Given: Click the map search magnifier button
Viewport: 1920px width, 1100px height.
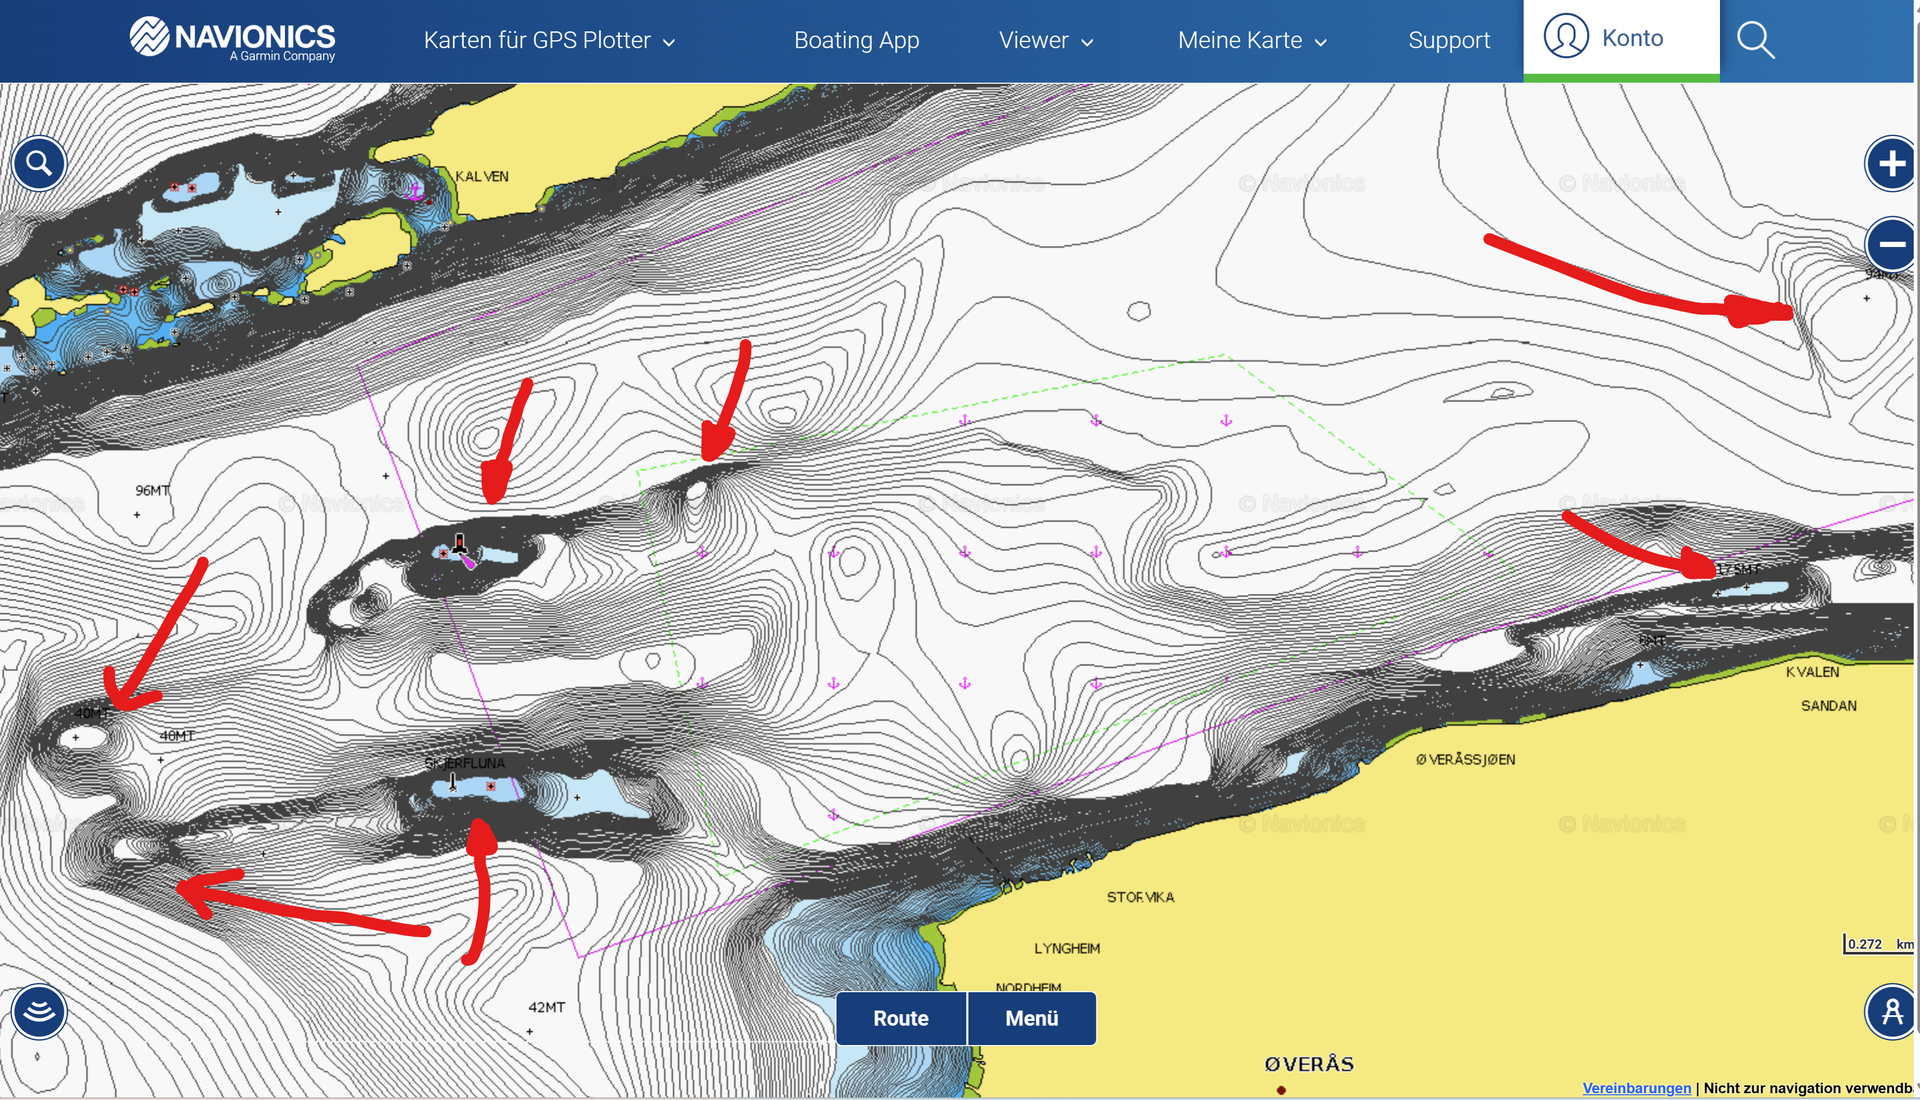Looking at the screenshot, I should [39, 163].
